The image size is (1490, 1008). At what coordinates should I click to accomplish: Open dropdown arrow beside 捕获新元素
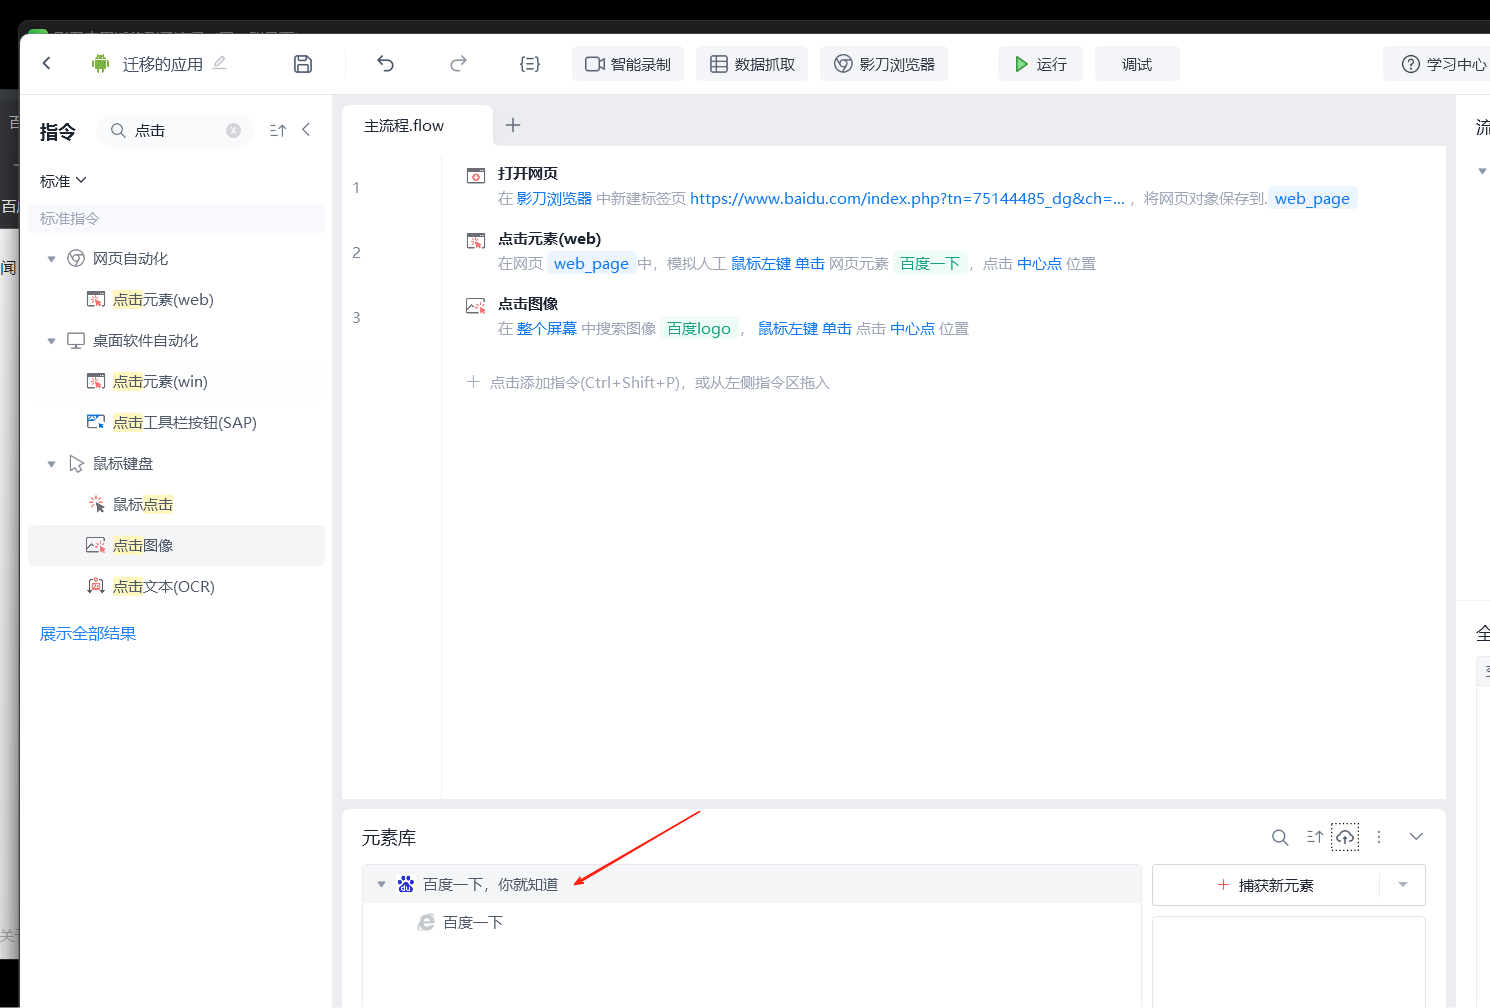coord(1402,885)
